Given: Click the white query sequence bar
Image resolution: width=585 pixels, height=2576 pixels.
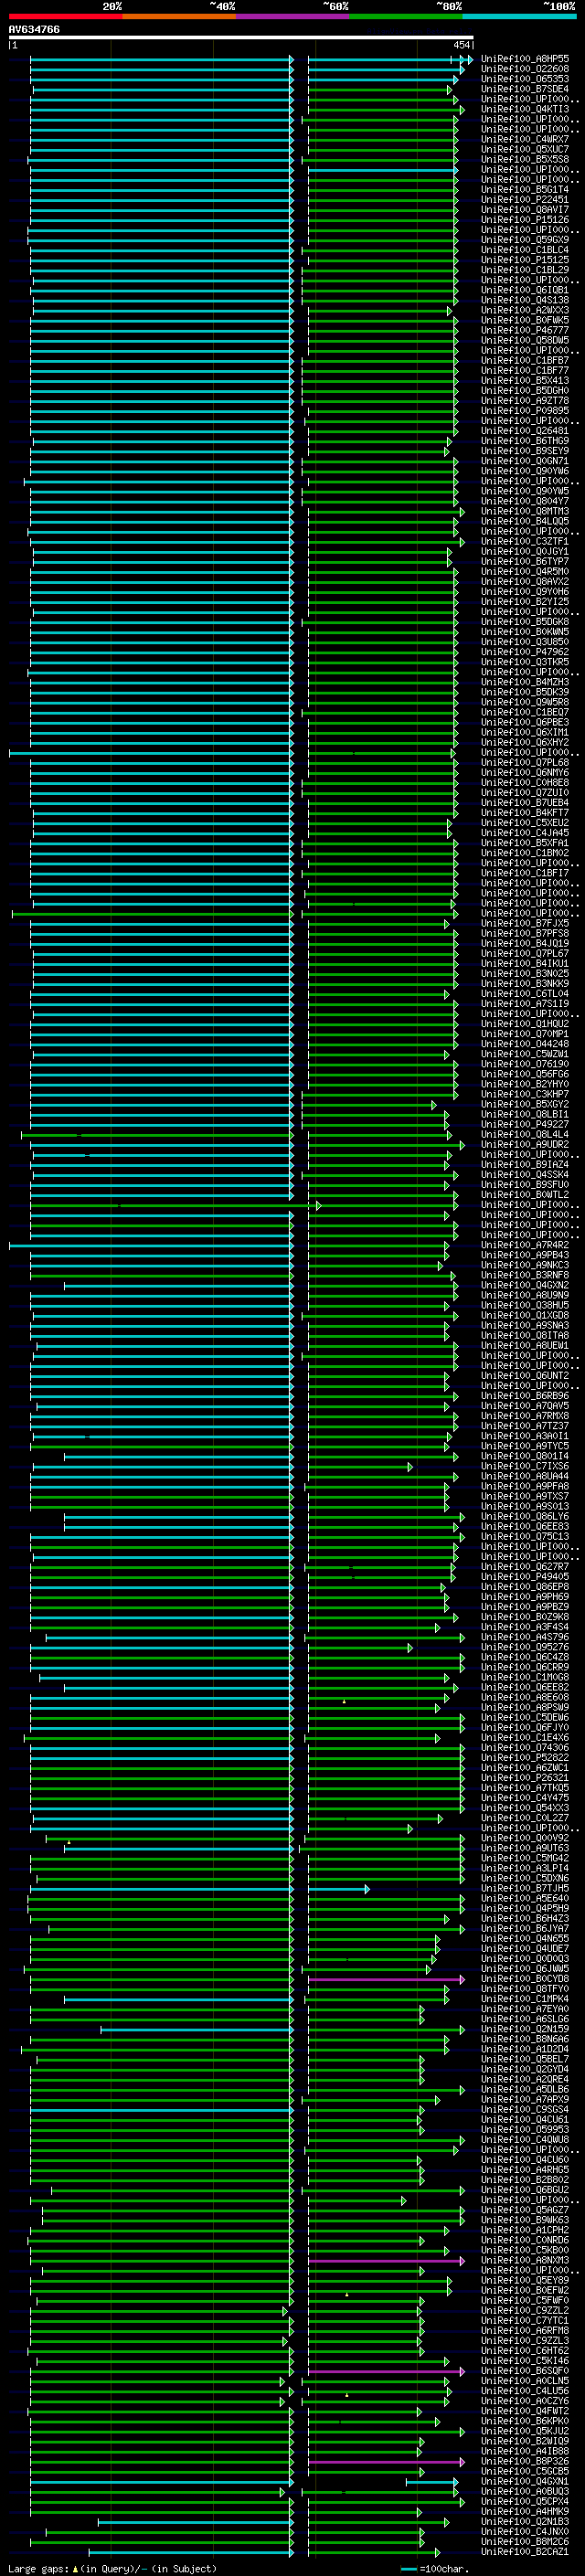Looking at the screenshot, I should coord(241,37).
